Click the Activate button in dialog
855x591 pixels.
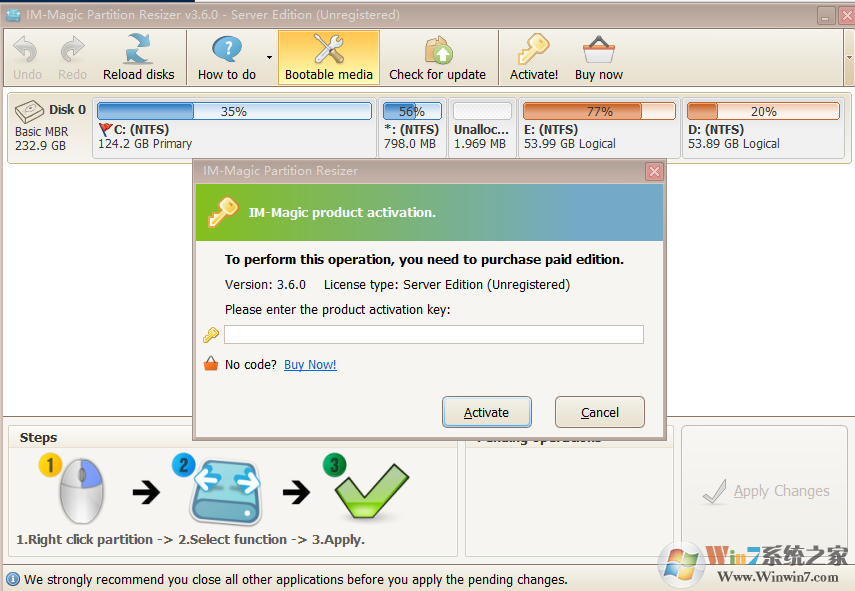point(486,412)
